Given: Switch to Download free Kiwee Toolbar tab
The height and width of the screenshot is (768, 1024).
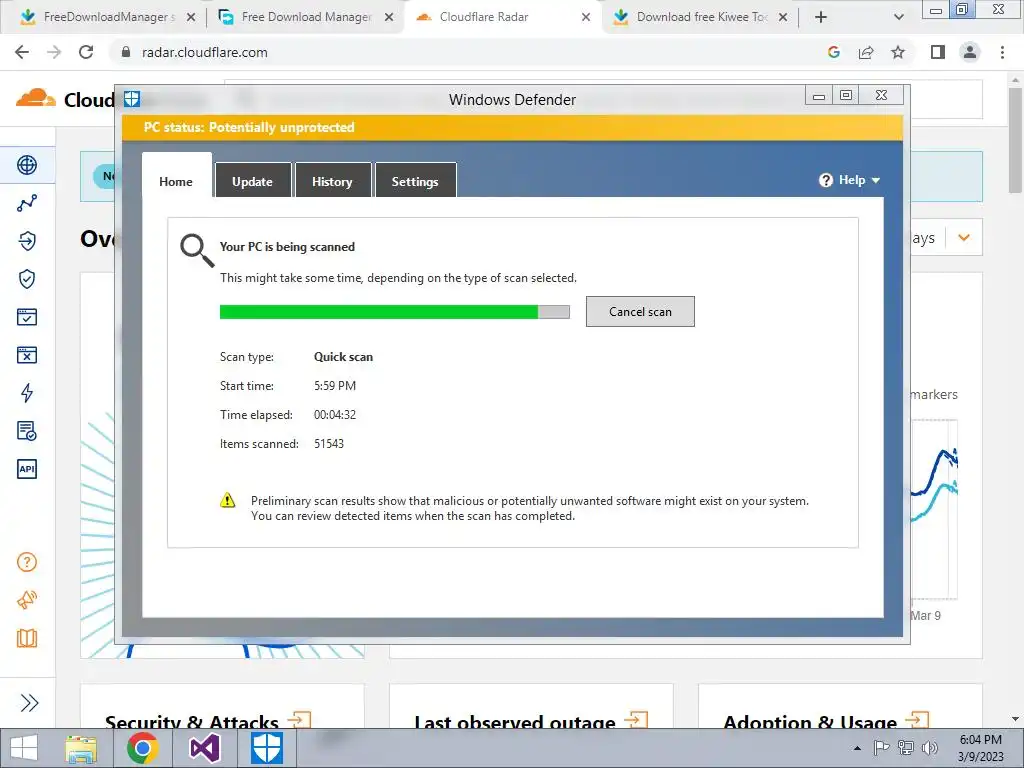Looking at the screenshot, I should tap(701, 17).
